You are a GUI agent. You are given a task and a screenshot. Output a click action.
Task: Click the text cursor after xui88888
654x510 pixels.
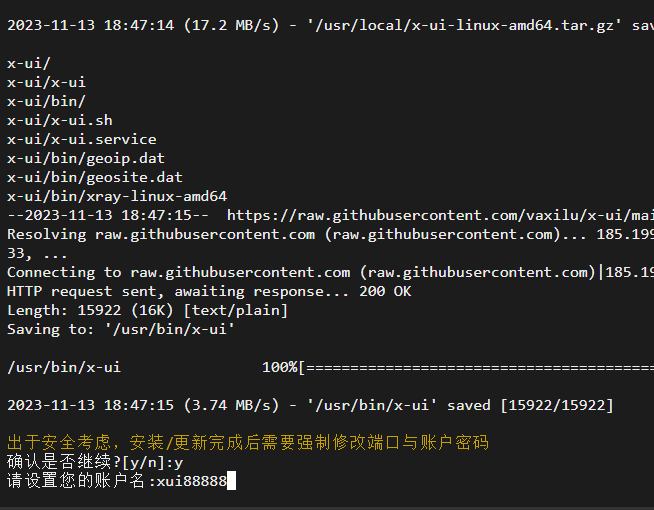pyautogui.click(x=231, y=481)
